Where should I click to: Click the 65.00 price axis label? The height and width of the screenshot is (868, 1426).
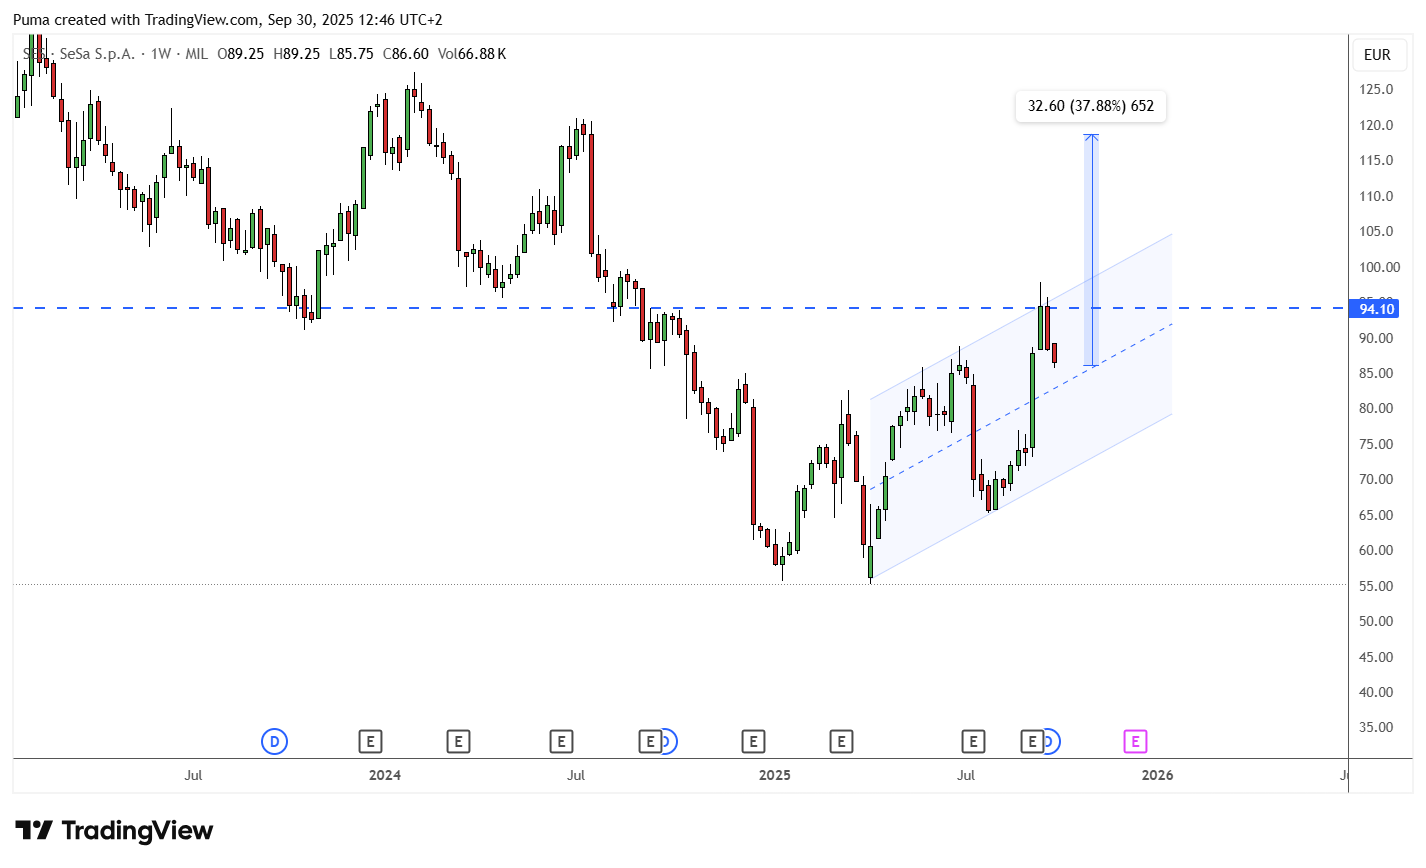[1377, 515]
